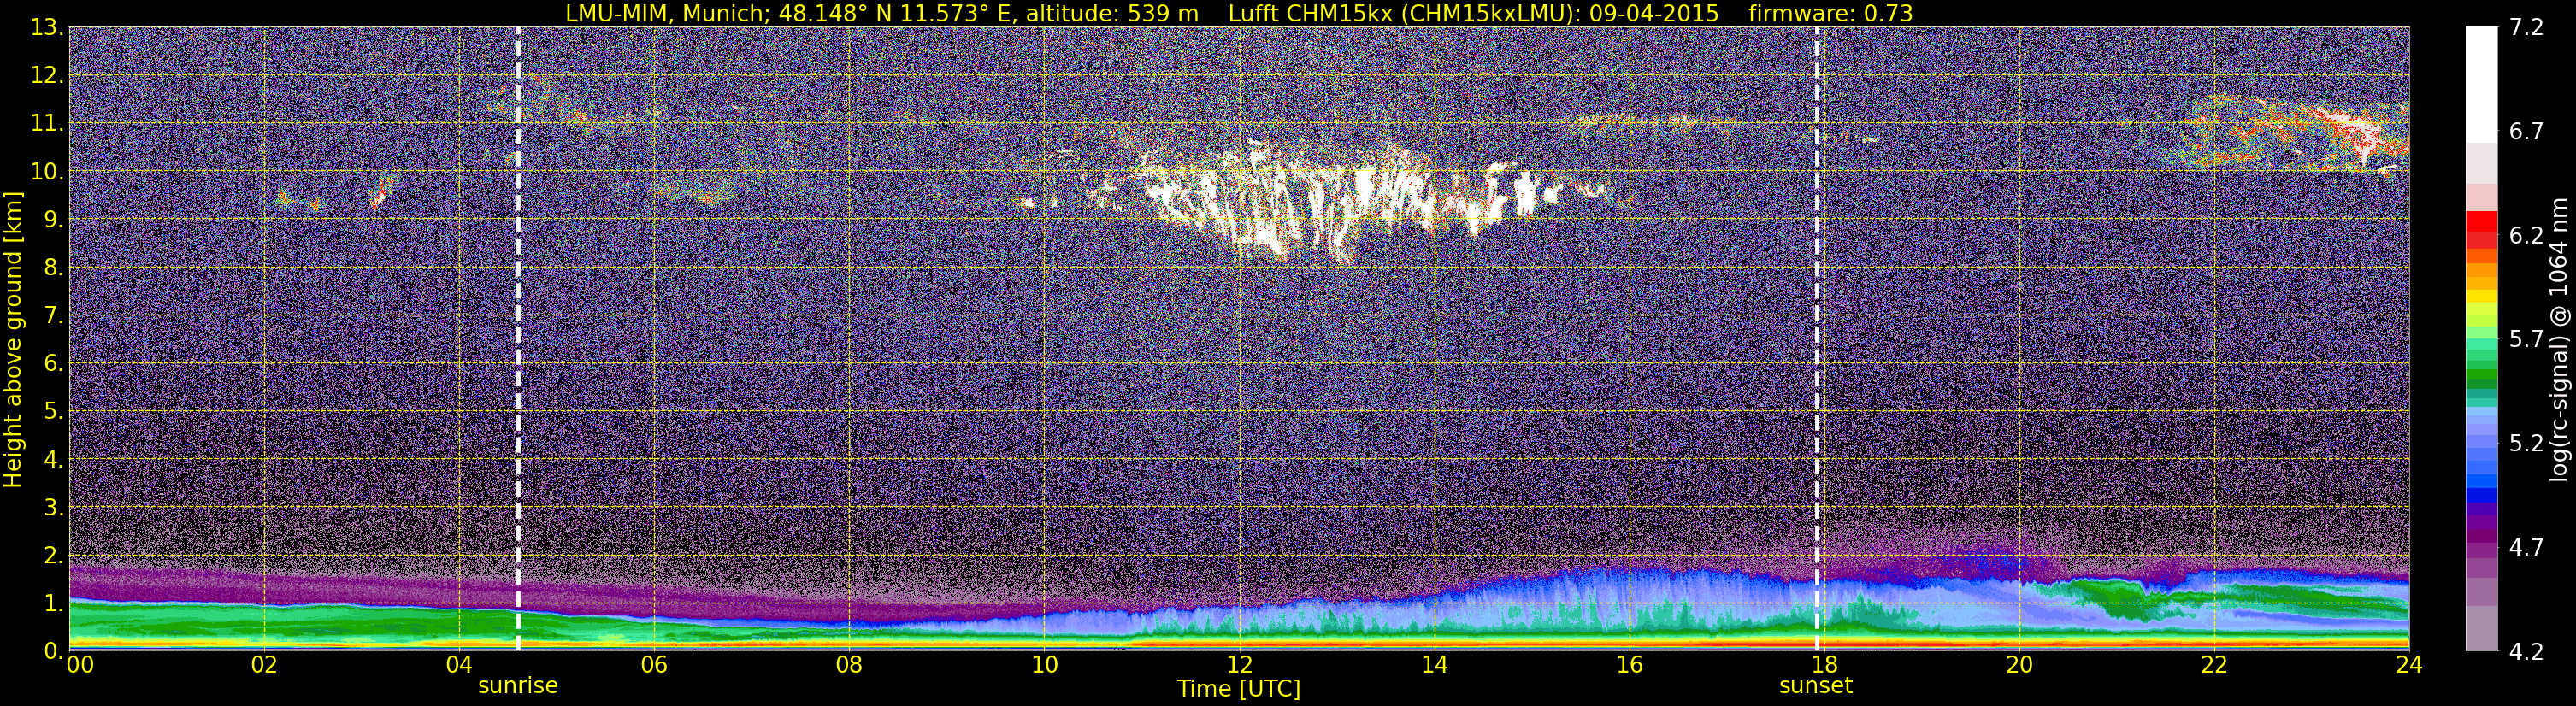Click the time axis tick 20
The image size is (2576, 706).
tap(2019, 665)
